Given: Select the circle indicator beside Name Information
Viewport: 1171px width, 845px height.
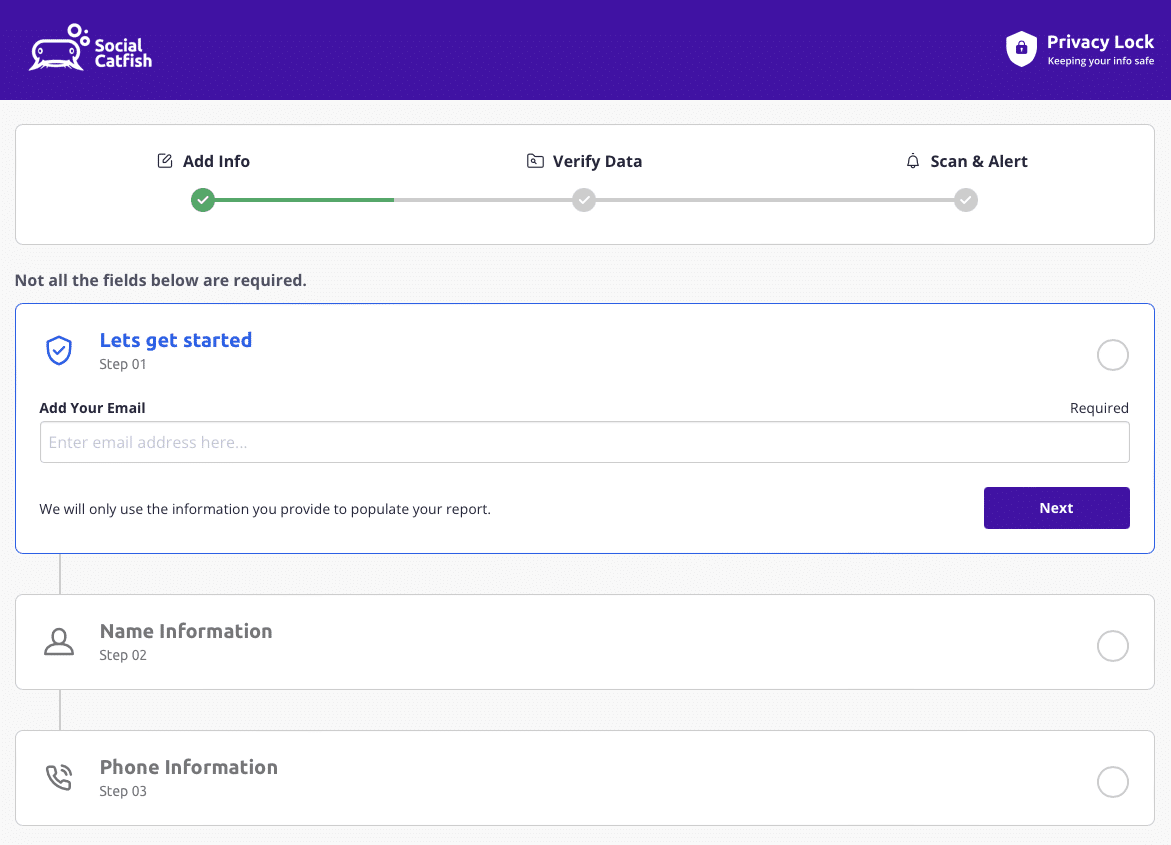Looking at the screenshot, I should [x=1112, y=646].
